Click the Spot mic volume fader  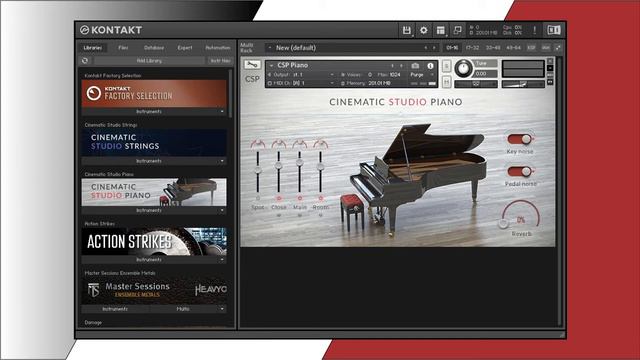pos(258,169)
